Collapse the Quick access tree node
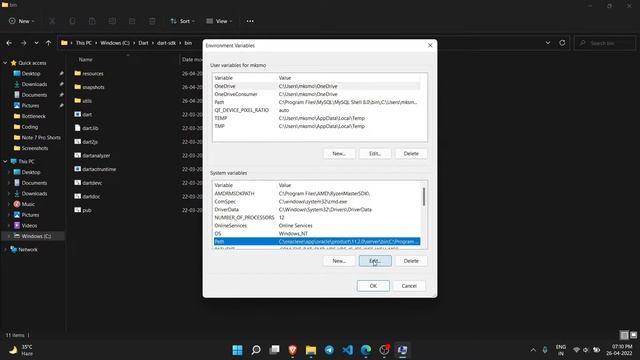 click(x=5, y=63)
